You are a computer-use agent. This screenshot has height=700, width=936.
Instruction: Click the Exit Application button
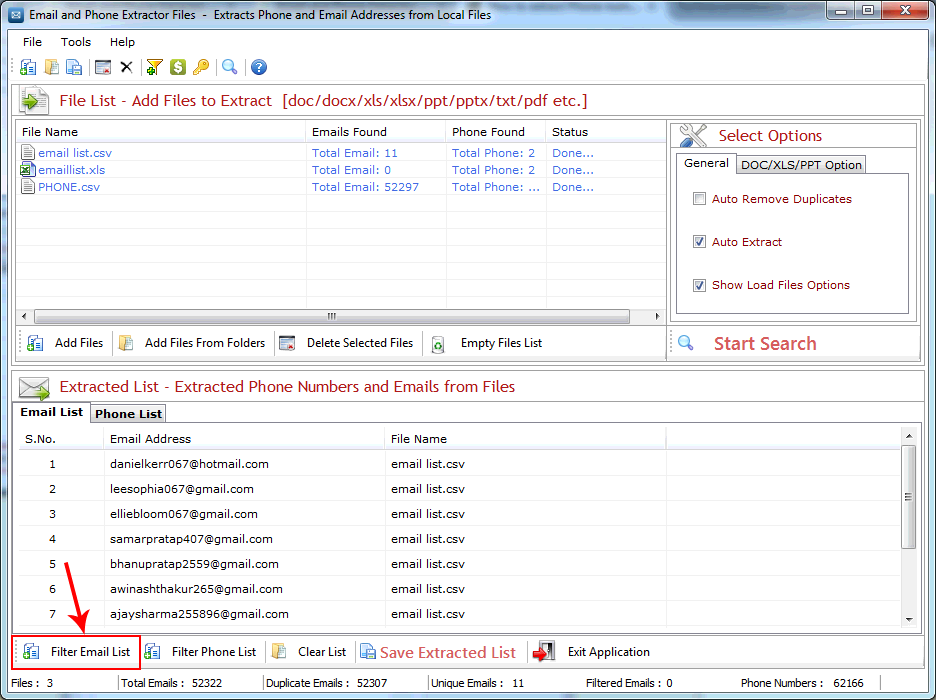click(592, 652)
